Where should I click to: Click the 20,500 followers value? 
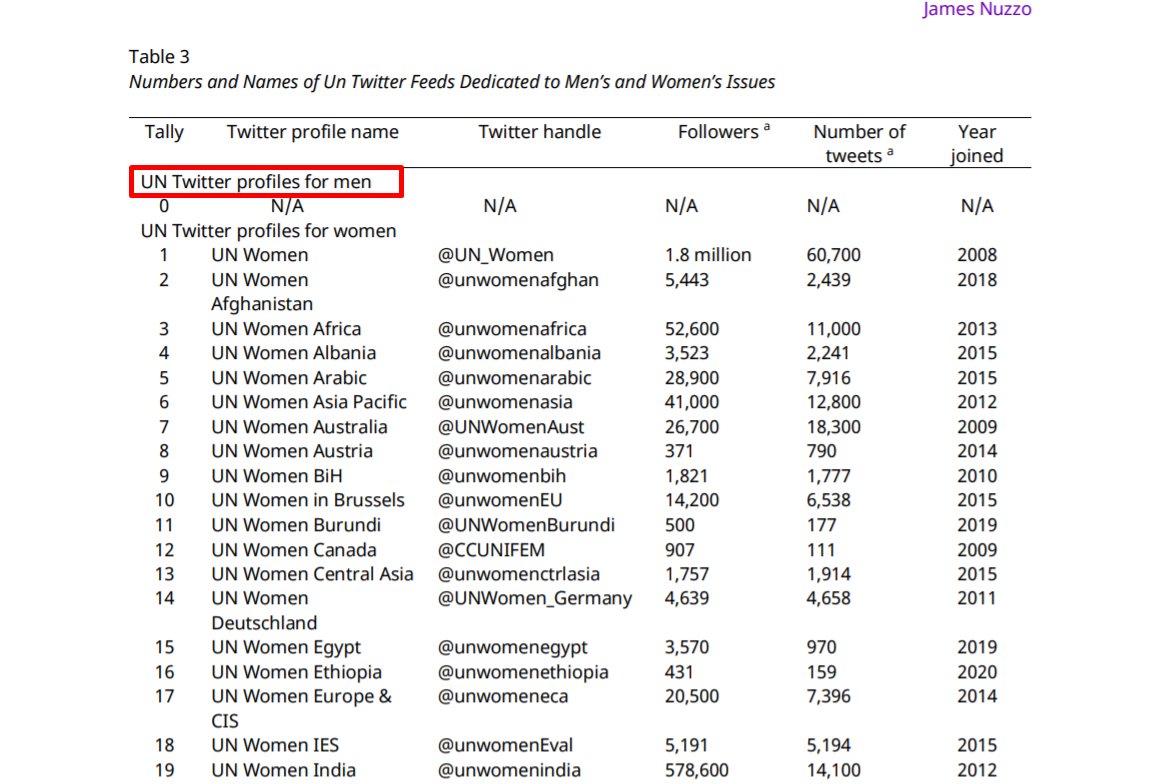point(692,697)
